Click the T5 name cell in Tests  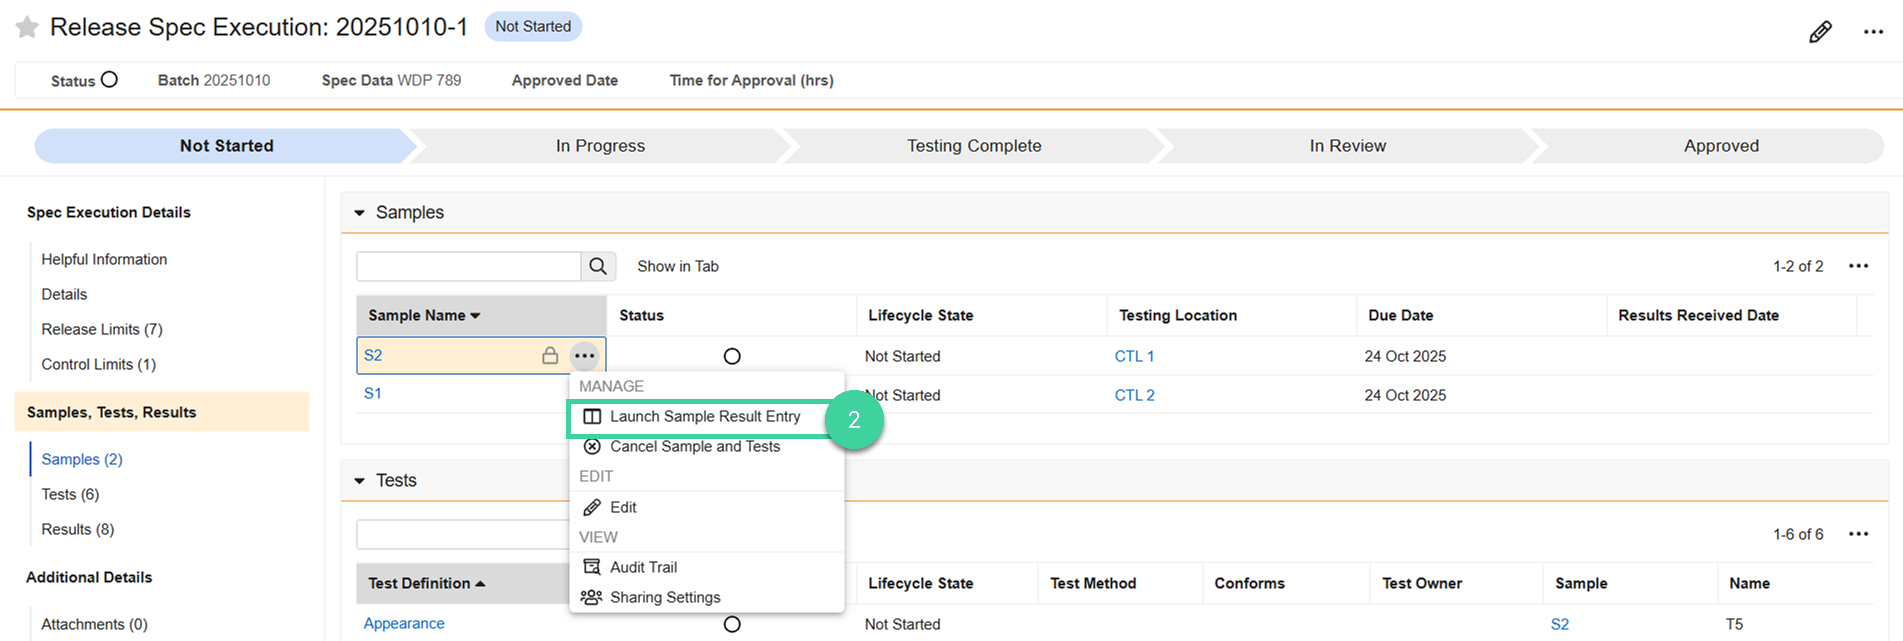click(x=1734, y=624)
